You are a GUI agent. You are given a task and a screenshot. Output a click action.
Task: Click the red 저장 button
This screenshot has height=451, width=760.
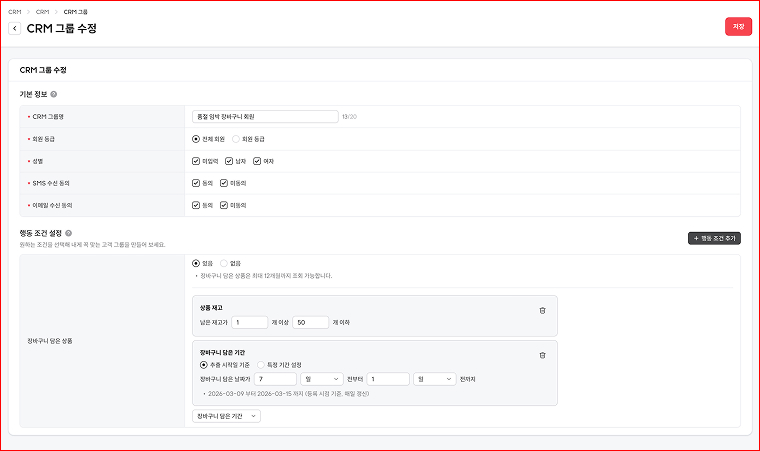pyautogui.click(x=738, y=27)
